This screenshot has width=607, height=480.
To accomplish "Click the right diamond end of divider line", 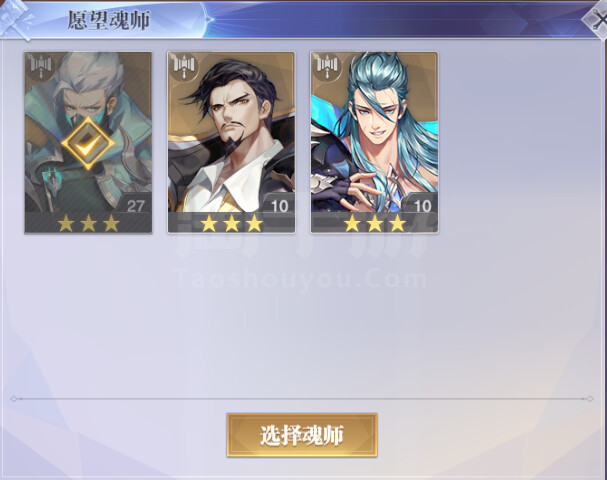I will (589, 399).
